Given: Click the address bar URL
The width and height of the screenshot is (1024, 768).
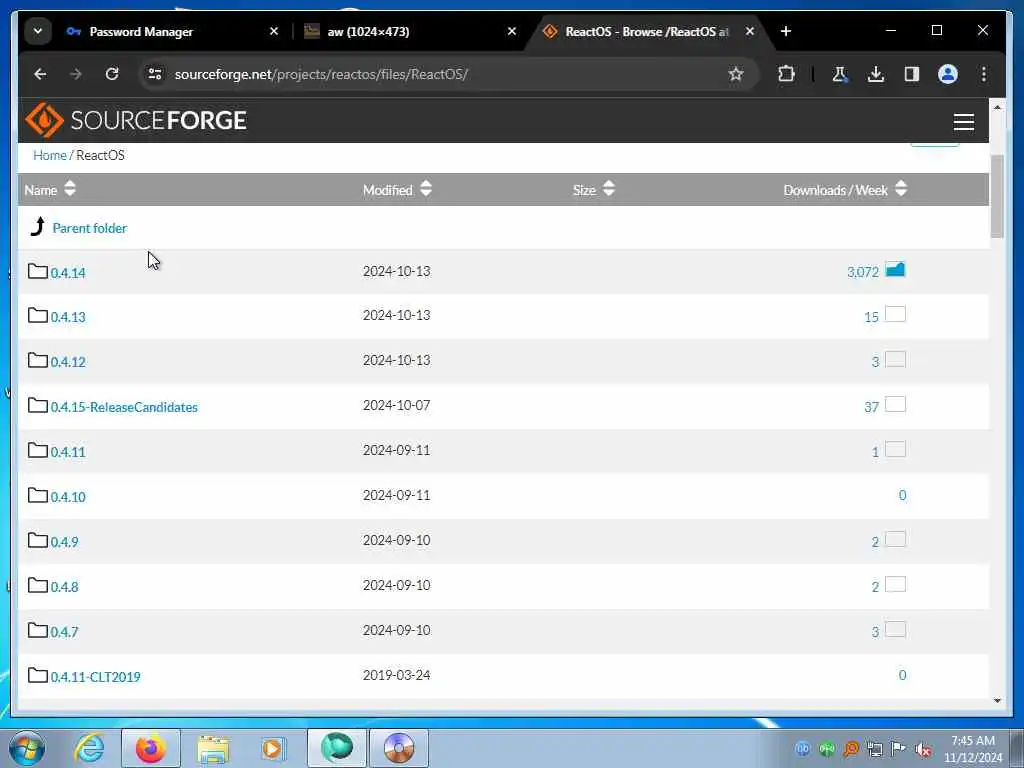Looking at the screenshot, I should pyautogui.click(x=321, y=74).
